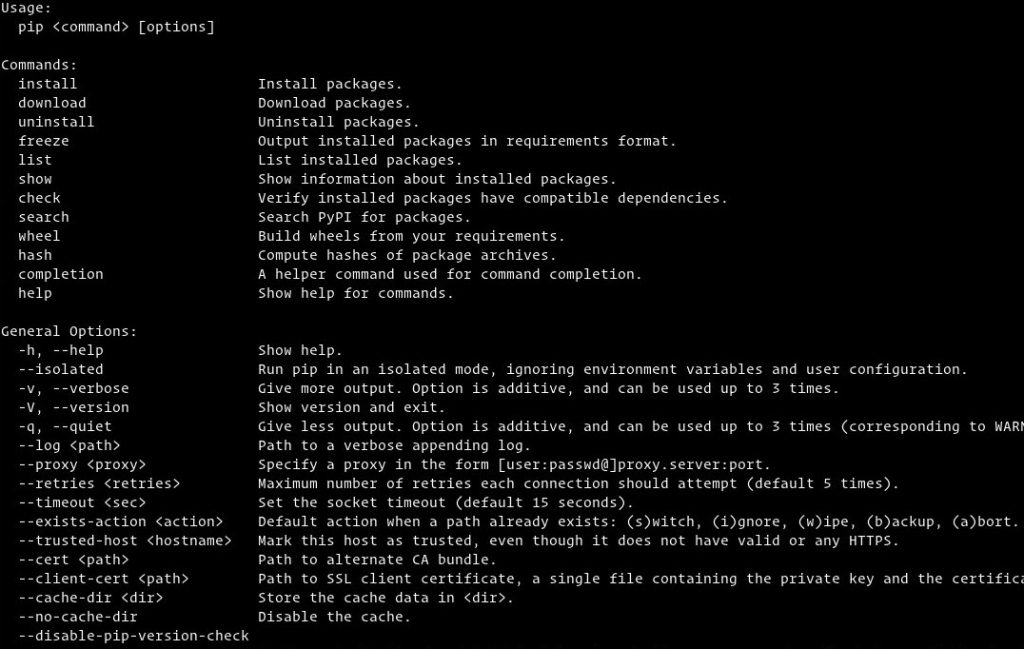The height and width of the screenshot is (649, 1024).
Task: Click the '--timeout <sec>' option
Action: (86, 502)
